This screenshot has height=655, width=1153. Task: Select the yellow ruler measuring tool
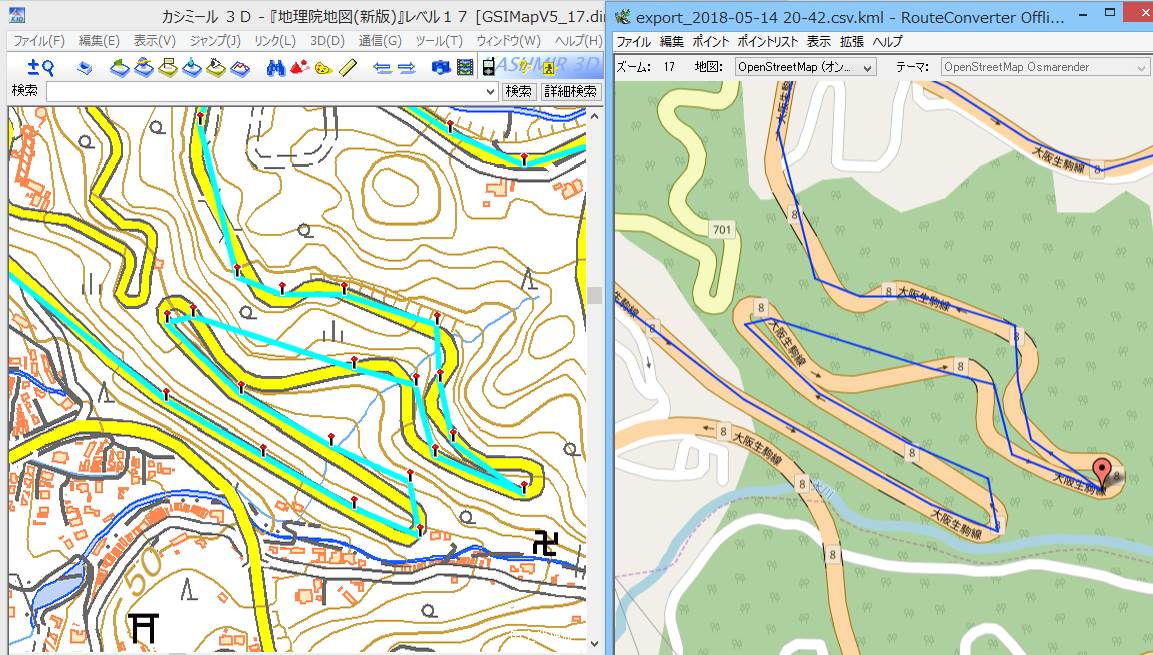click(x=348, y=68)
